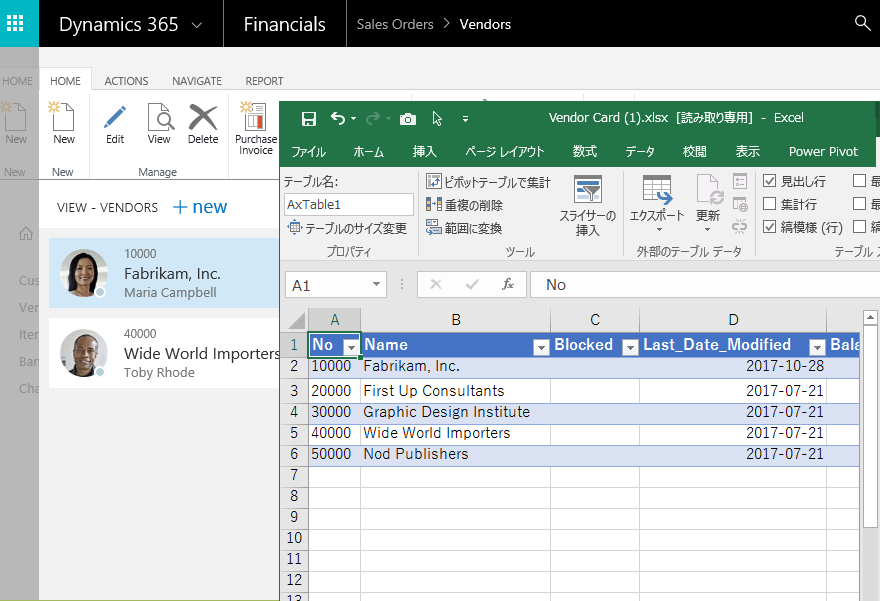The height and width of the screenshot is (601, 880).
Task: Click 重複の削除 tool
Action: pos(465,205)
